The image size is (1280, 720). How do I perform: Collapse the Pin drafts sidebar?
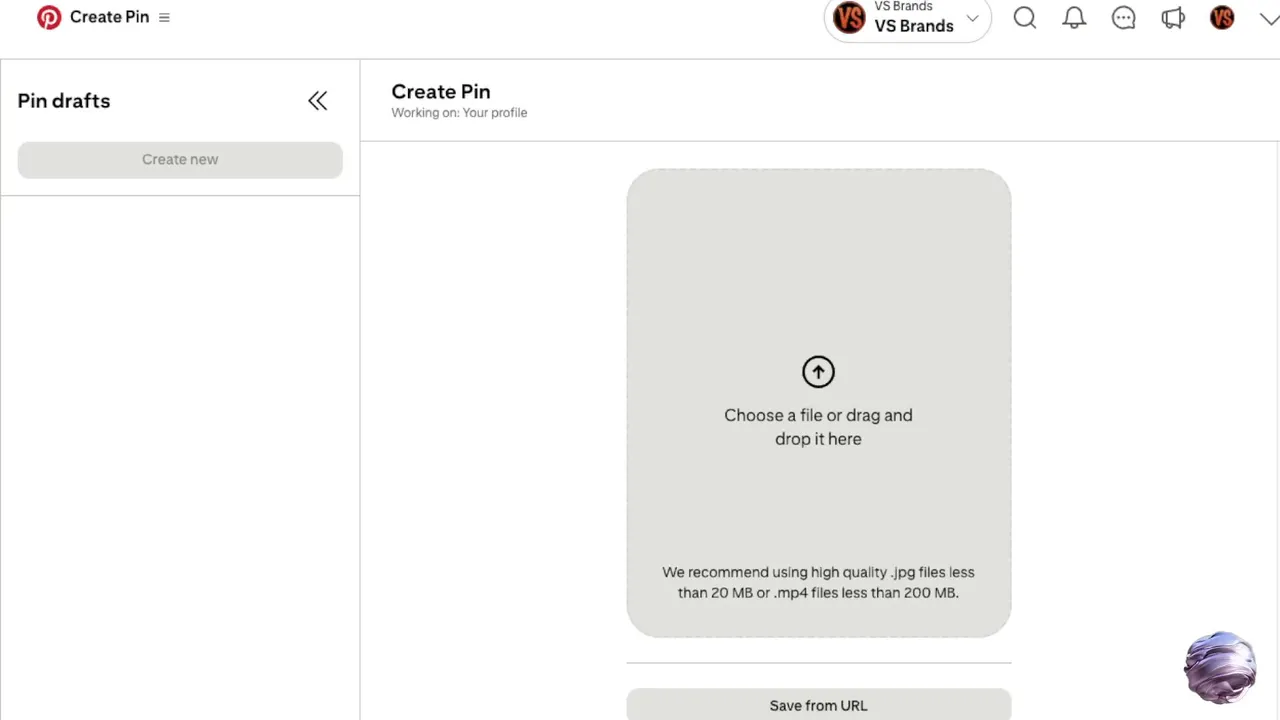point(317,101)
